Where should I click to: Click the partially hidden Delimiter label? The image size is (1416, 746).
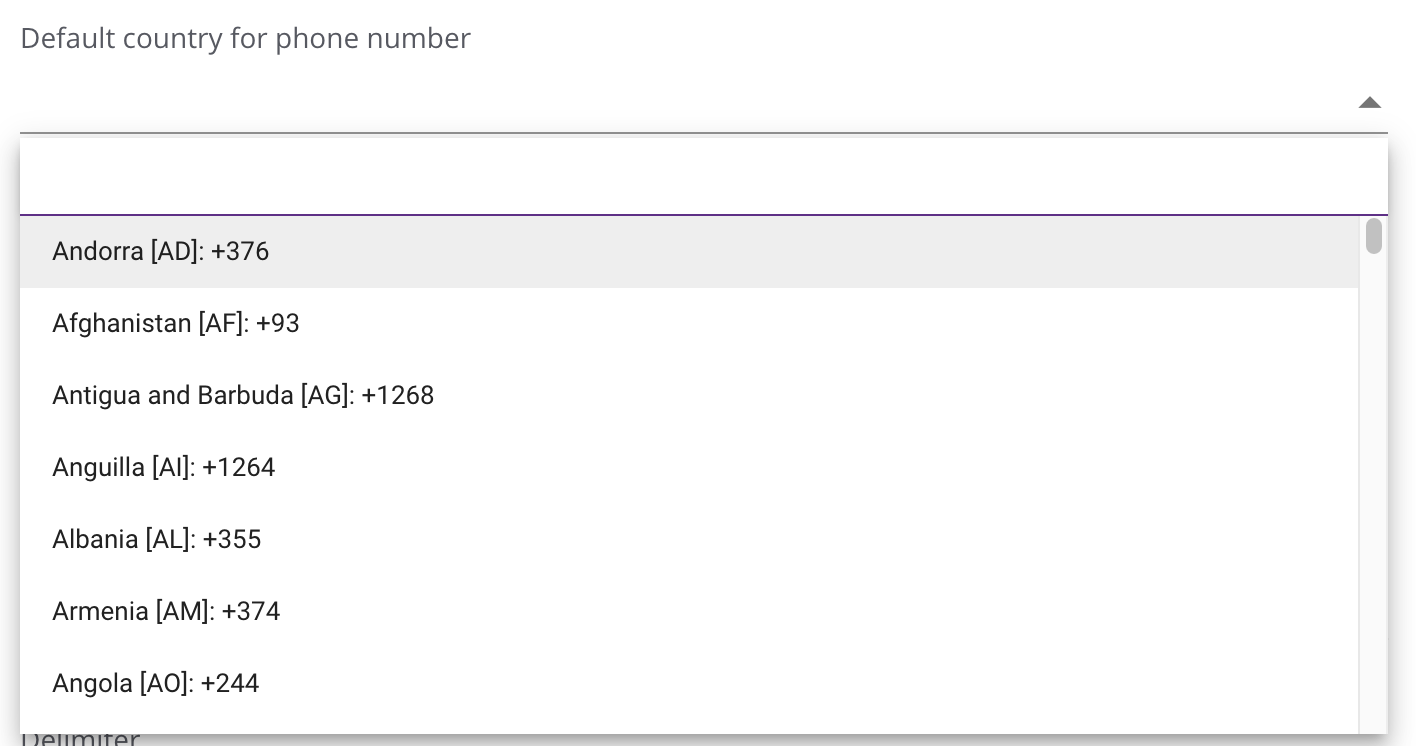(x=80, y=739)
